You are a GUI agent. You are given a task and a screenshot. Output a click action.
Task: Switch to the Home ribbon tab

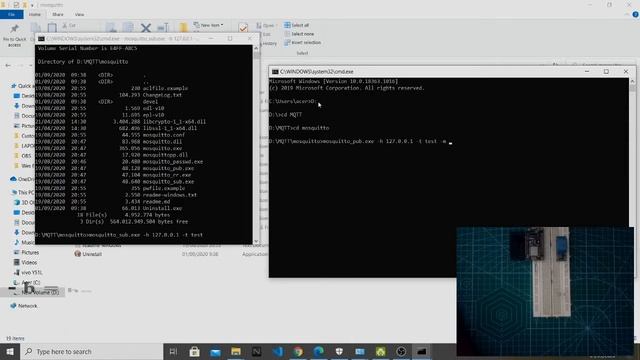pos(35,14)
